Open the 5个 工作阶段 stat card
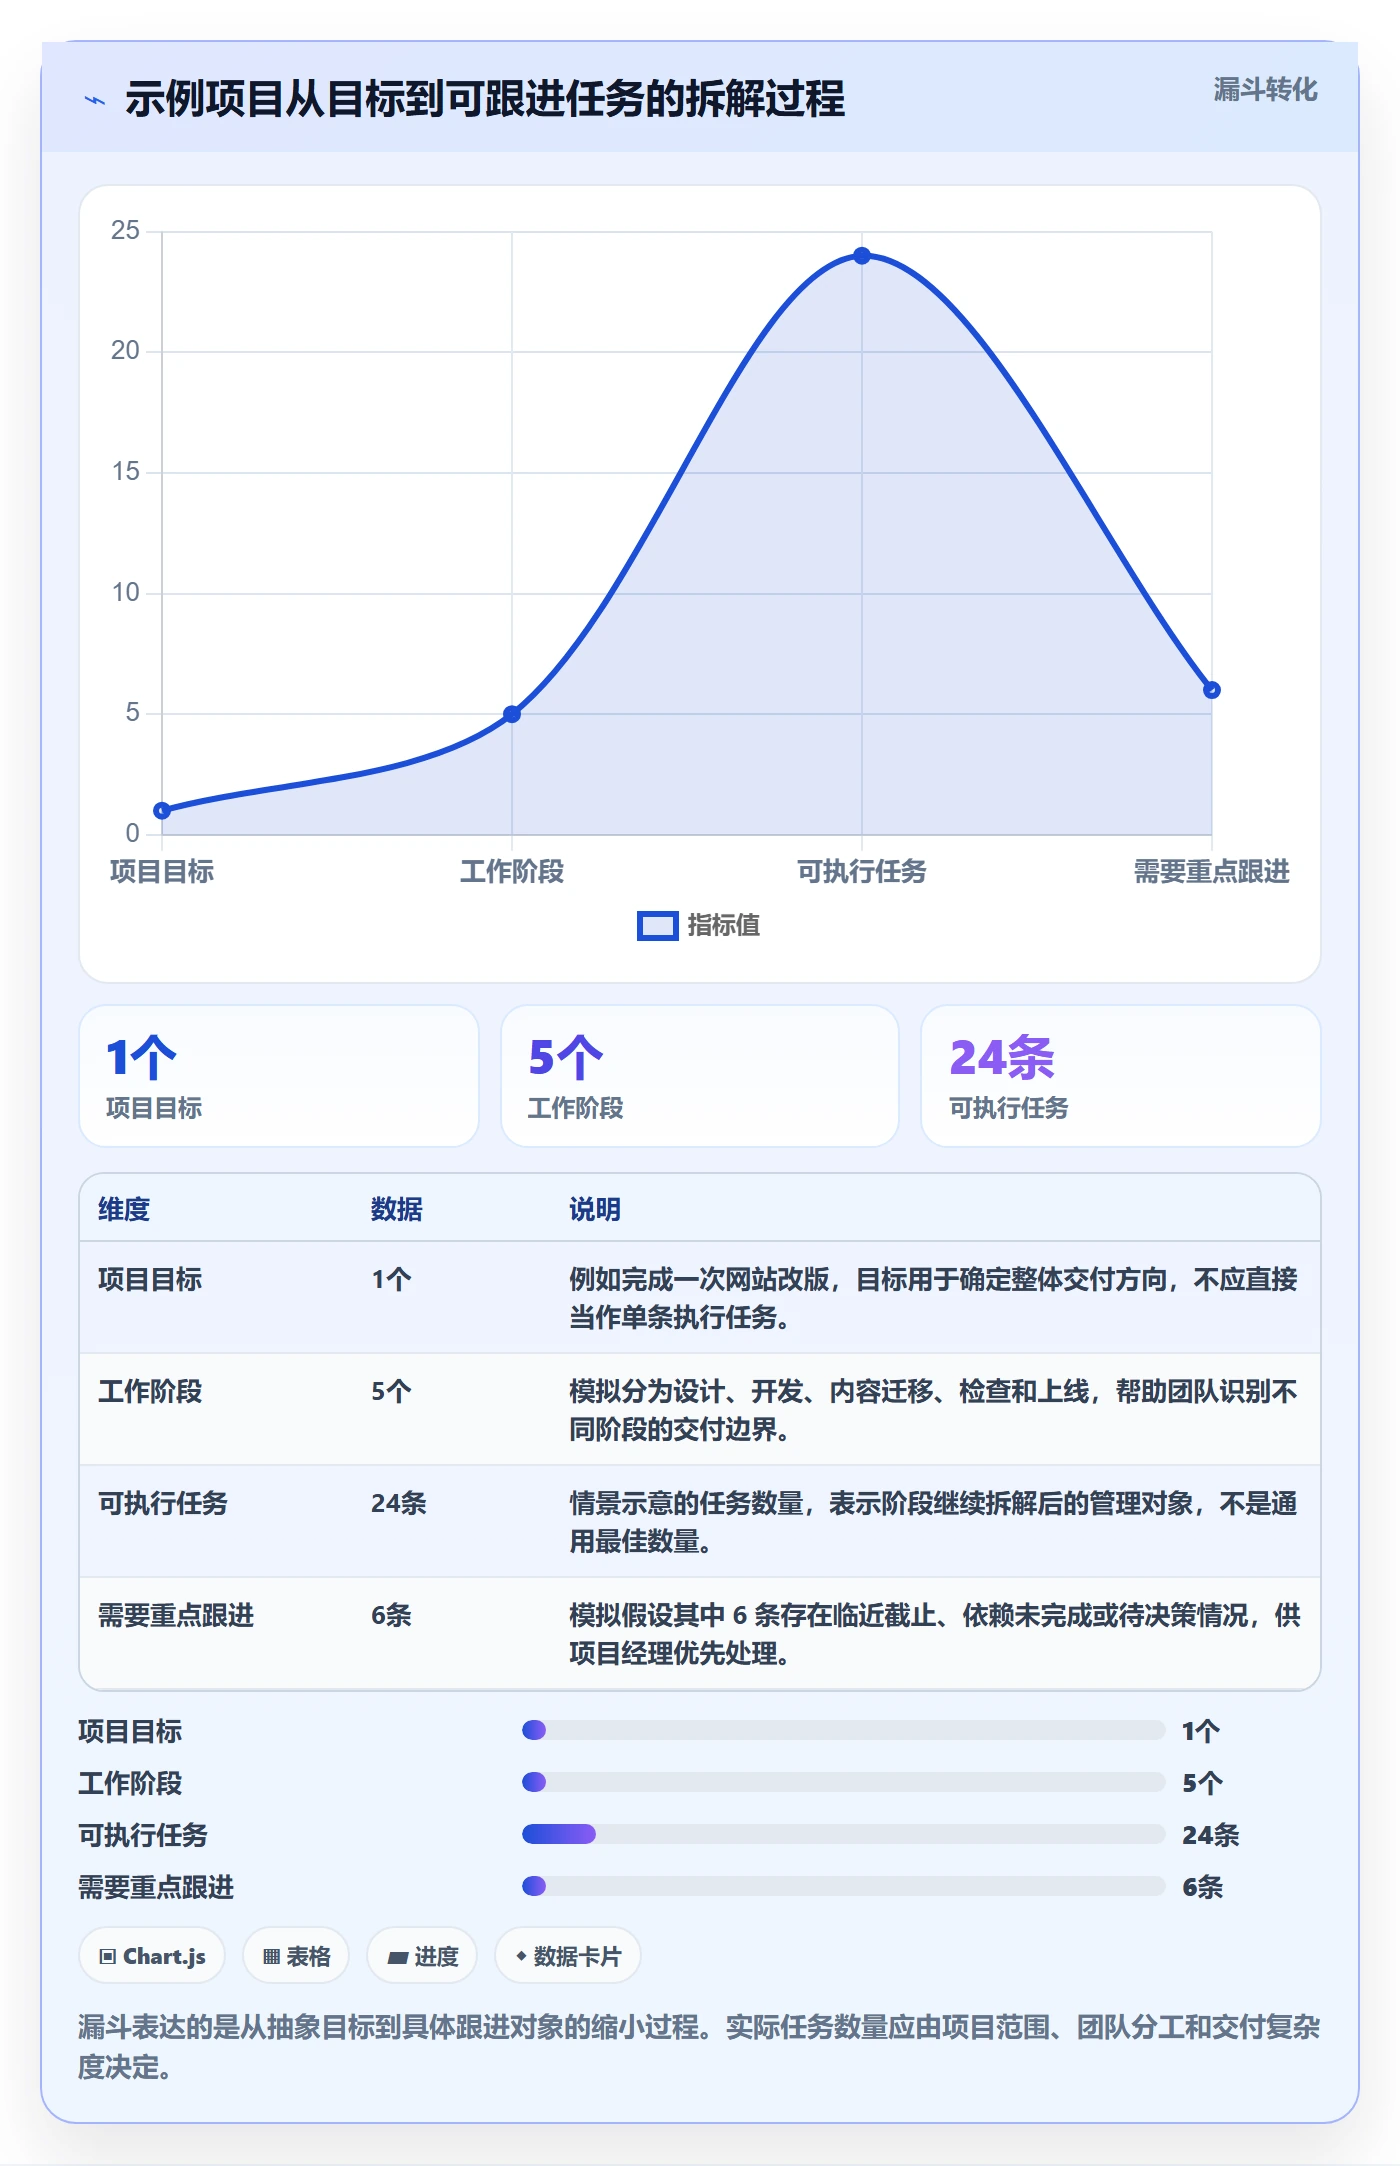Screen dimensions: 1400x2166 [700, 1076]
